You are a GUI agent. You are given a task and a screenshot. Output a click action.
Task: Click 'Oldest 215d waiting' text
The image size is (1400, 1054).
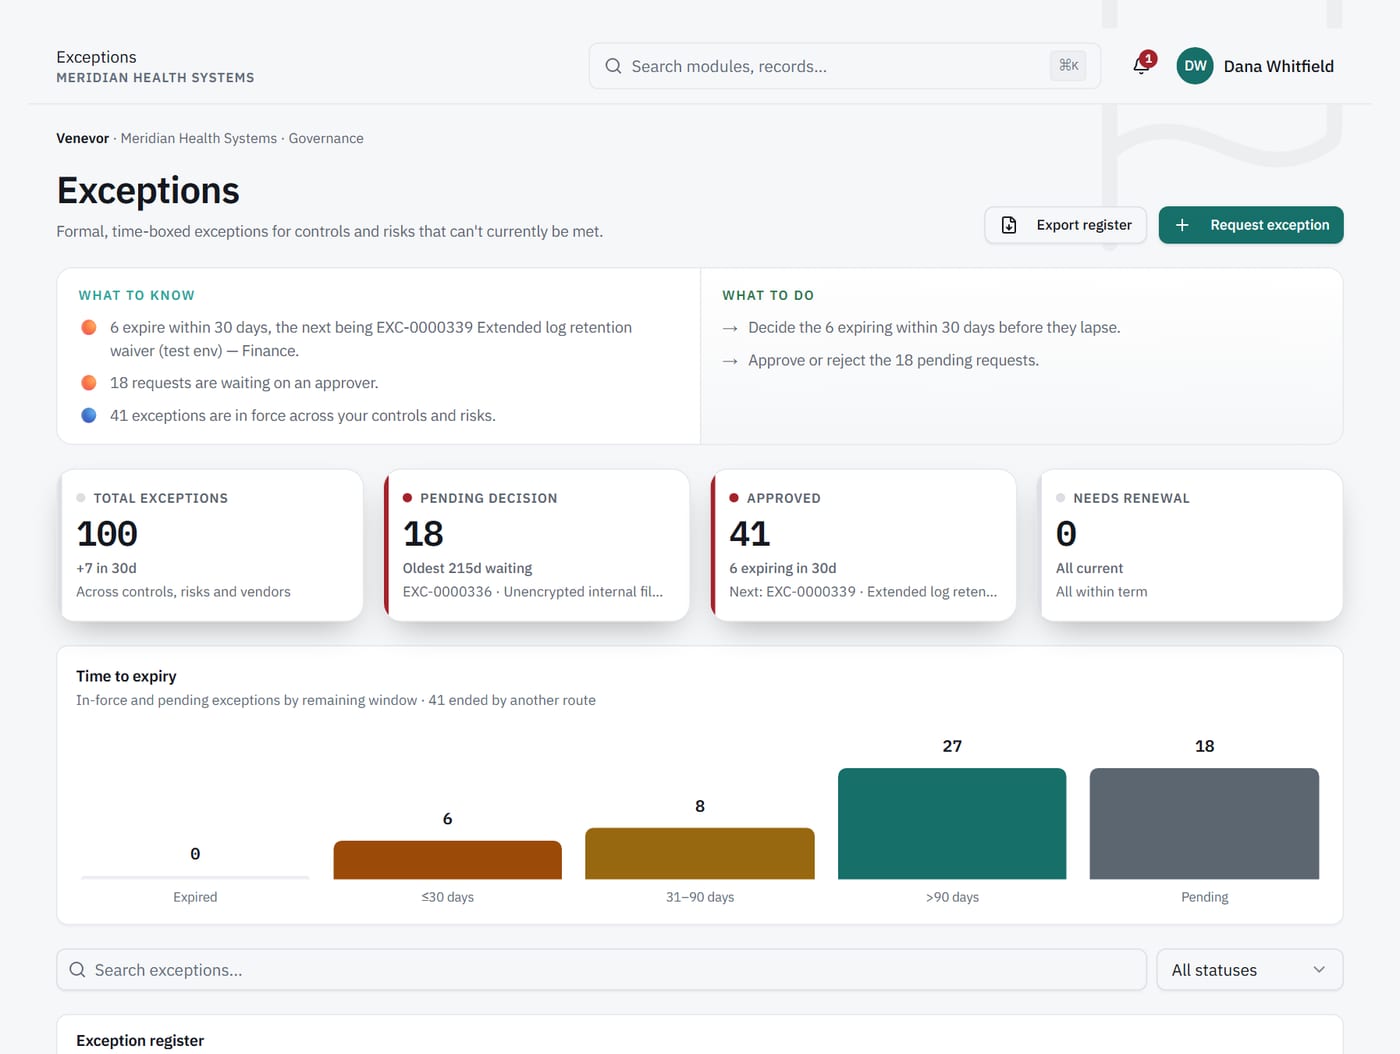tap(467, 568)
